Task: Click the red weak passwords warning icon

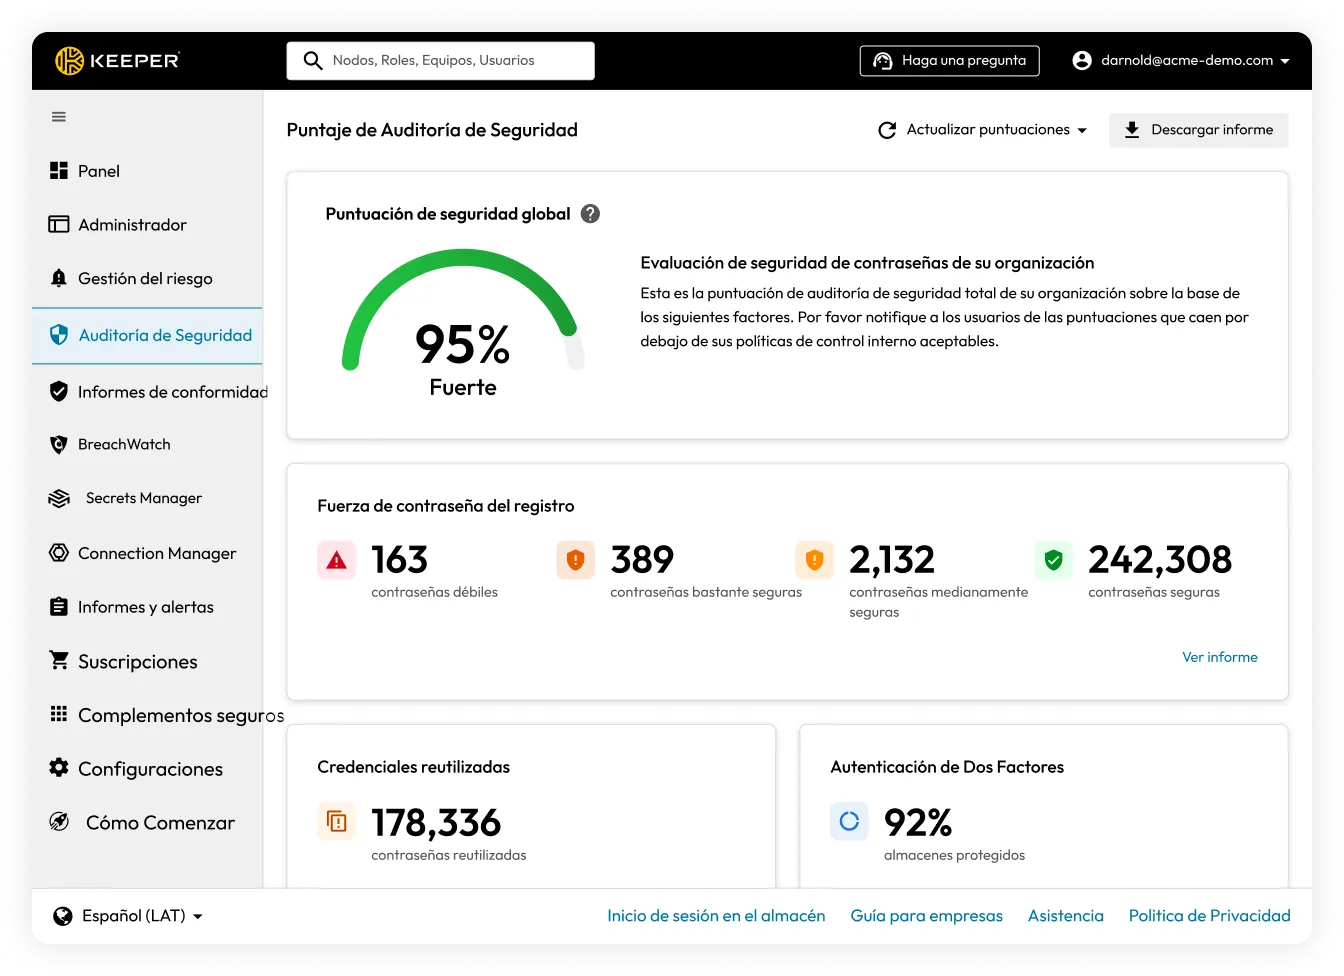Action: click(x=337, y=561)
